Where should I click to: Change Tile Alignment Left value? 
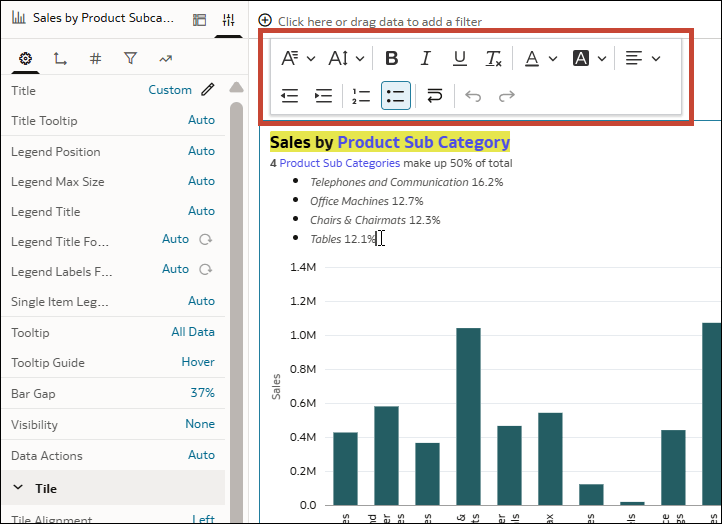[x=203, y=519]
